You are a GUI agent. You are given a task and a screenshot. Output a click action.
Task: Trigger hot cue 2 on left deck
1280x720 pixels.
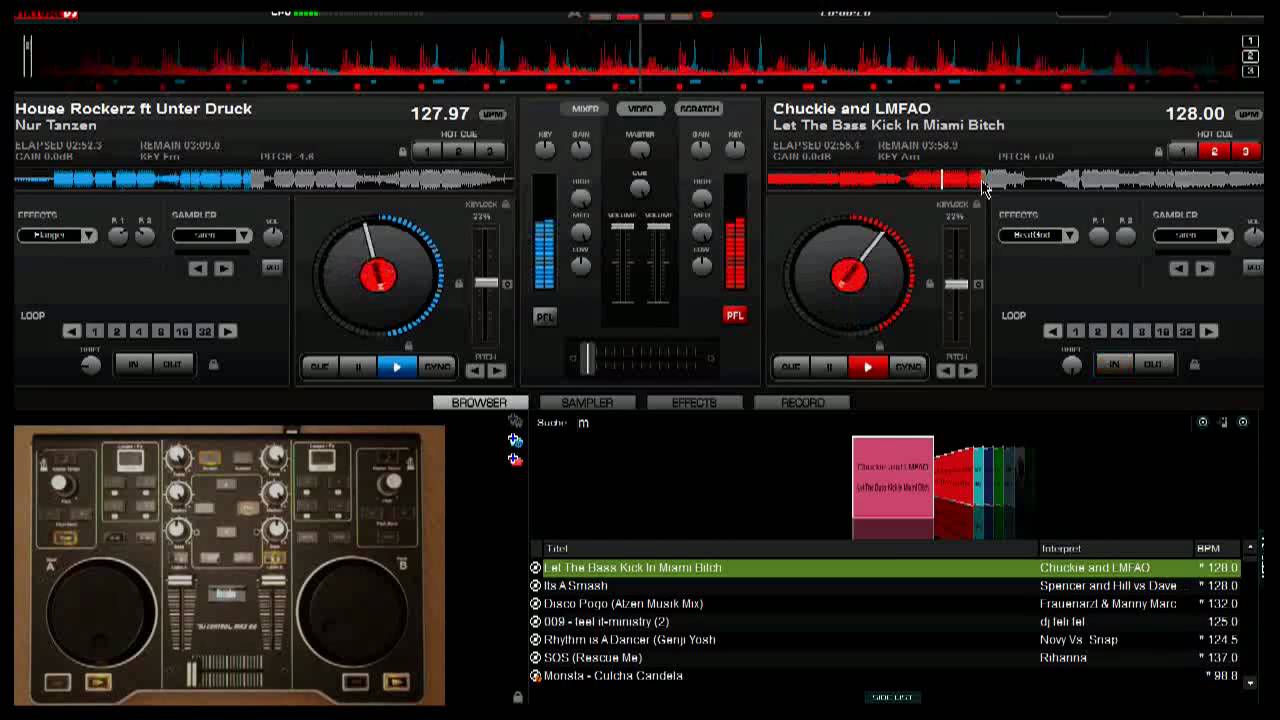(x=458, y=151)
